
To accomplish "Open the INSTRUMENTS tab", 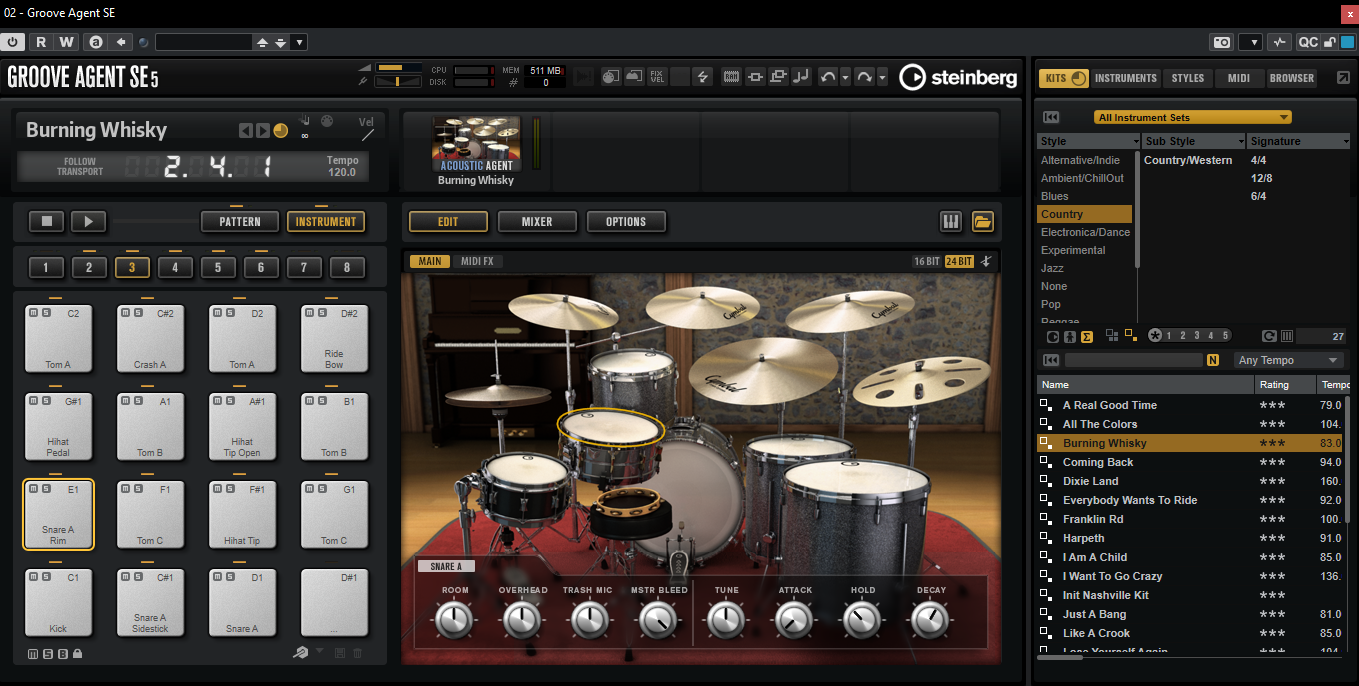I will (x=1126, y=78).
